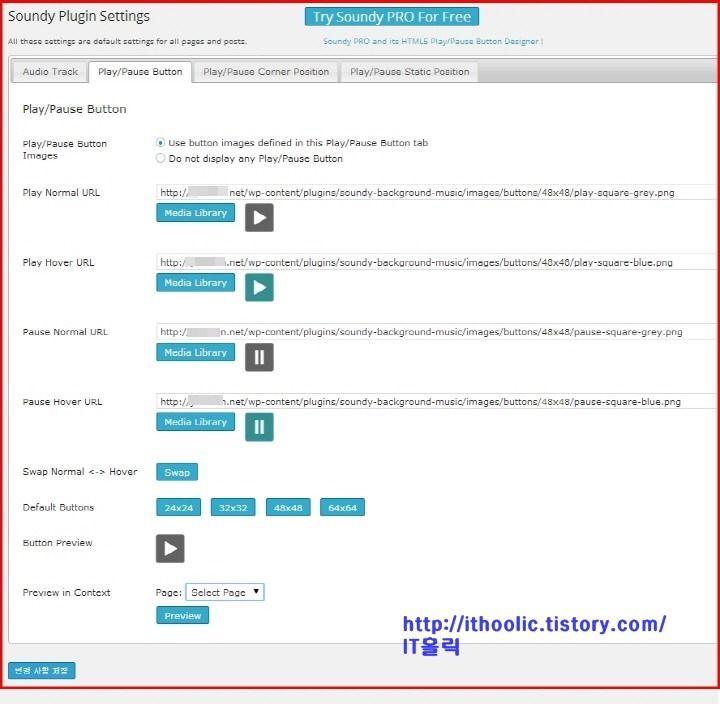Click the Button Preview play icon
This screenshot has width=720, height=704.
[x=170, y=548]
